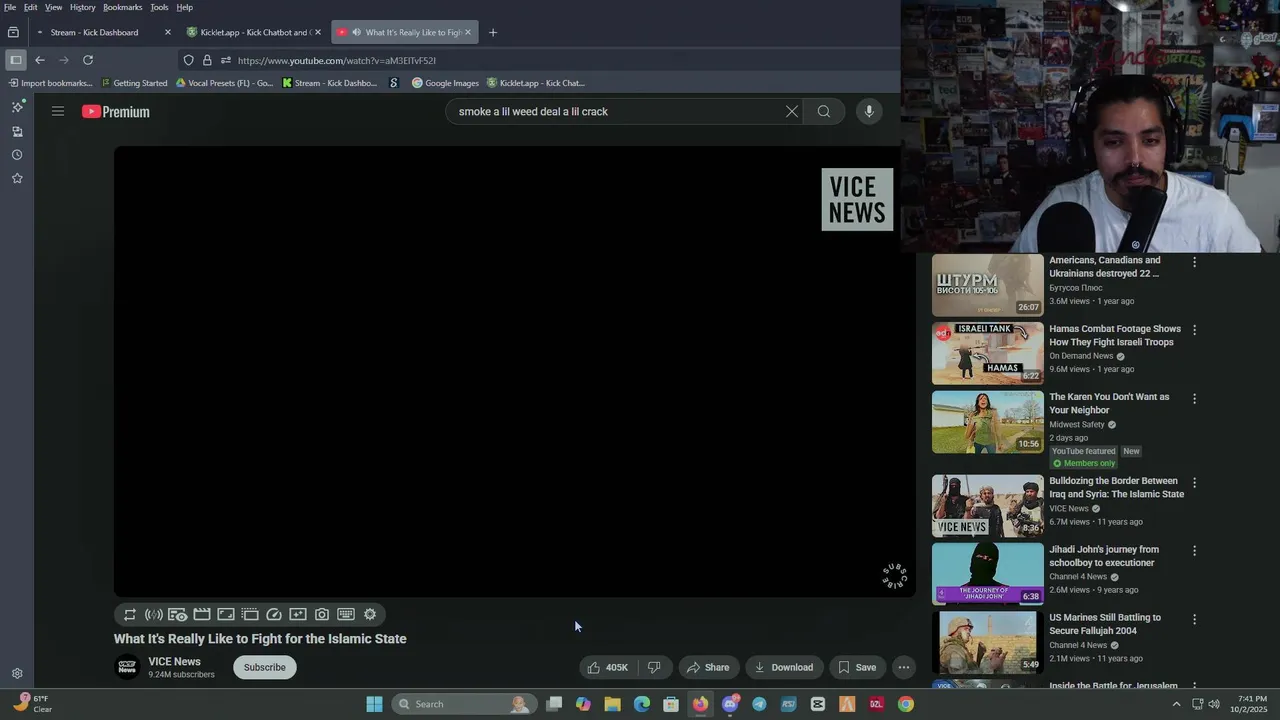This screenshot has width=1280, height=720.
Task: Open the Tools menu
Action: pos(159,7)
